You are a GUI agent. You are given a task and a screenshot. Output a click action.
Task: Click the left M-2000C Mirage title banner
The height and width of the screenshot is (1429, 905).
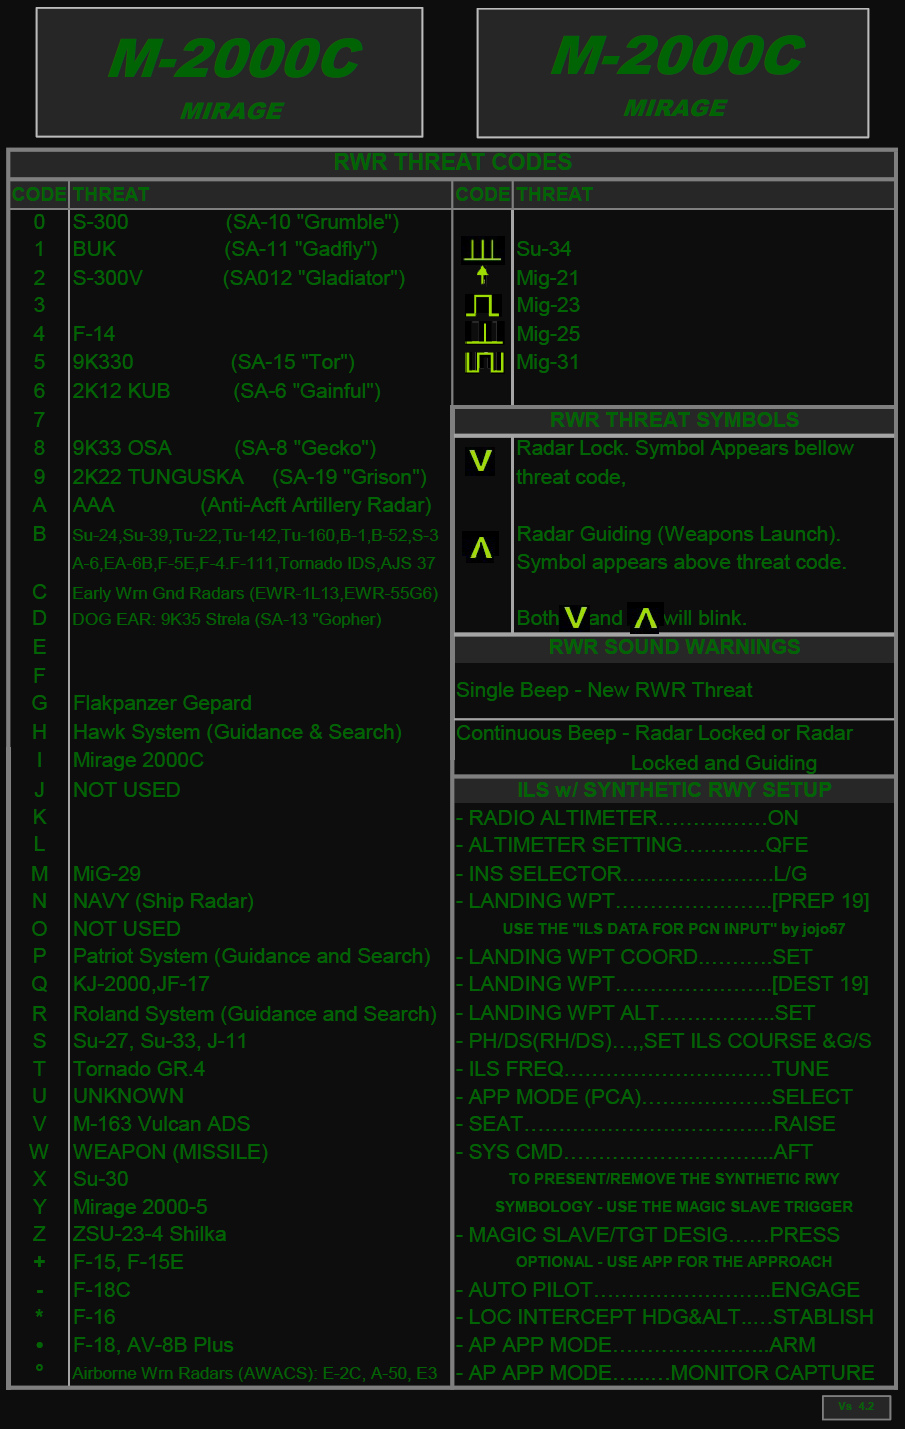[230, 72]
